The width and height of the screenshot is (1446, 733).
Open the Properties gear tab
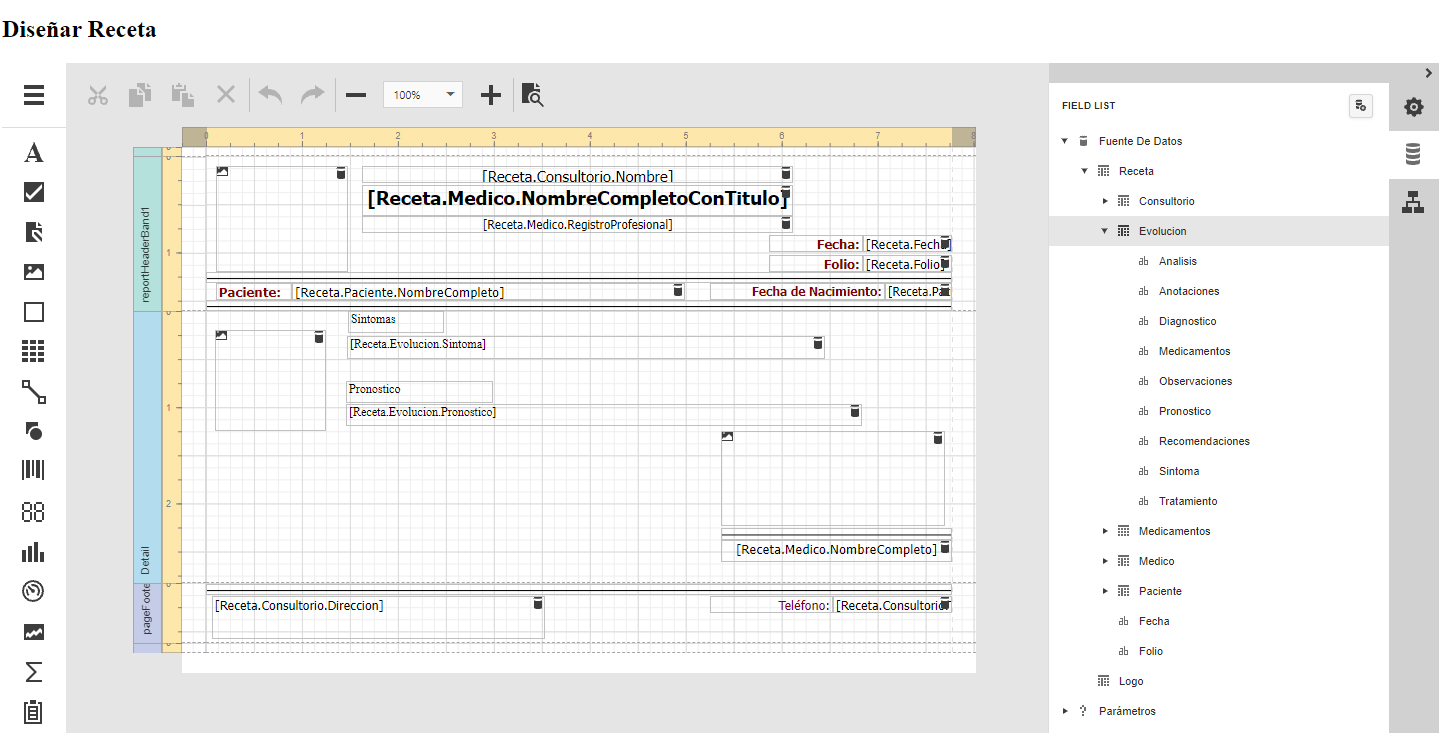1414,107
